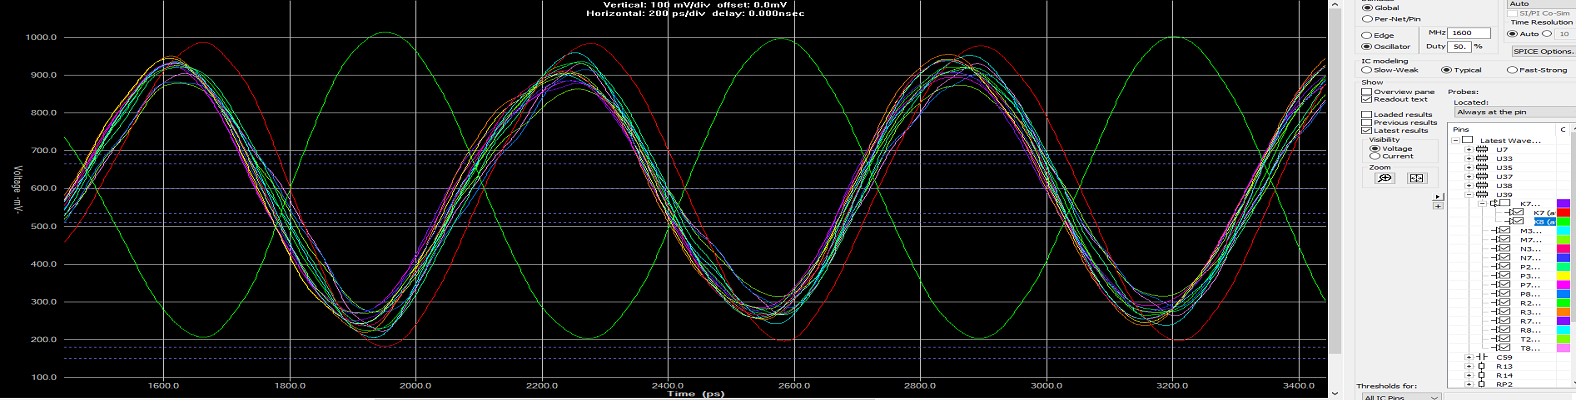
Task: Select Fast-Strong IC modeling option
Action: tap(1512, 70)
